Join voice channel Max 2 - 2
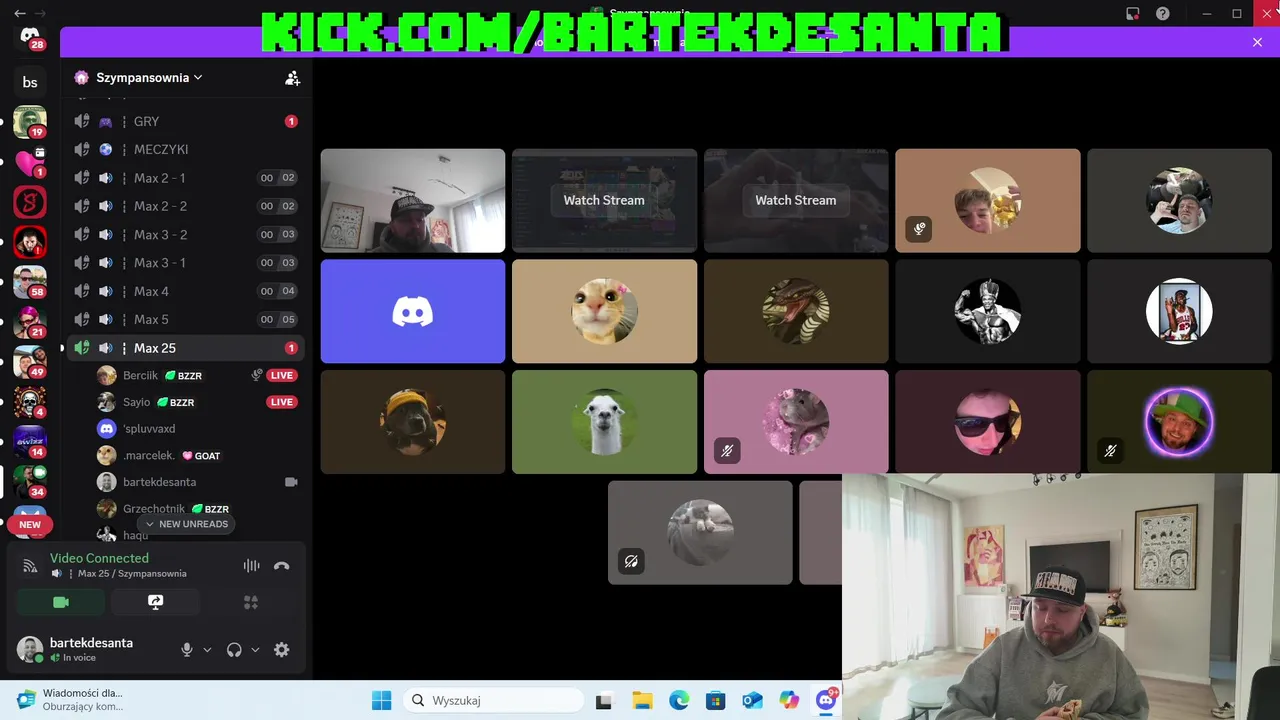This screenshot has width=1280, height=720. (185, 206)
